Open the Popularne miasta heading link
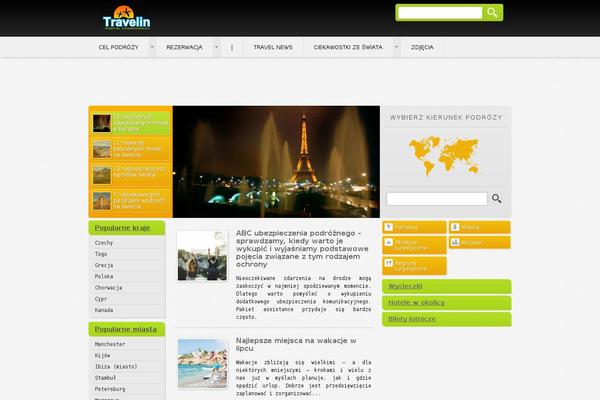This screenshot has height=400, width=600. 126,329
